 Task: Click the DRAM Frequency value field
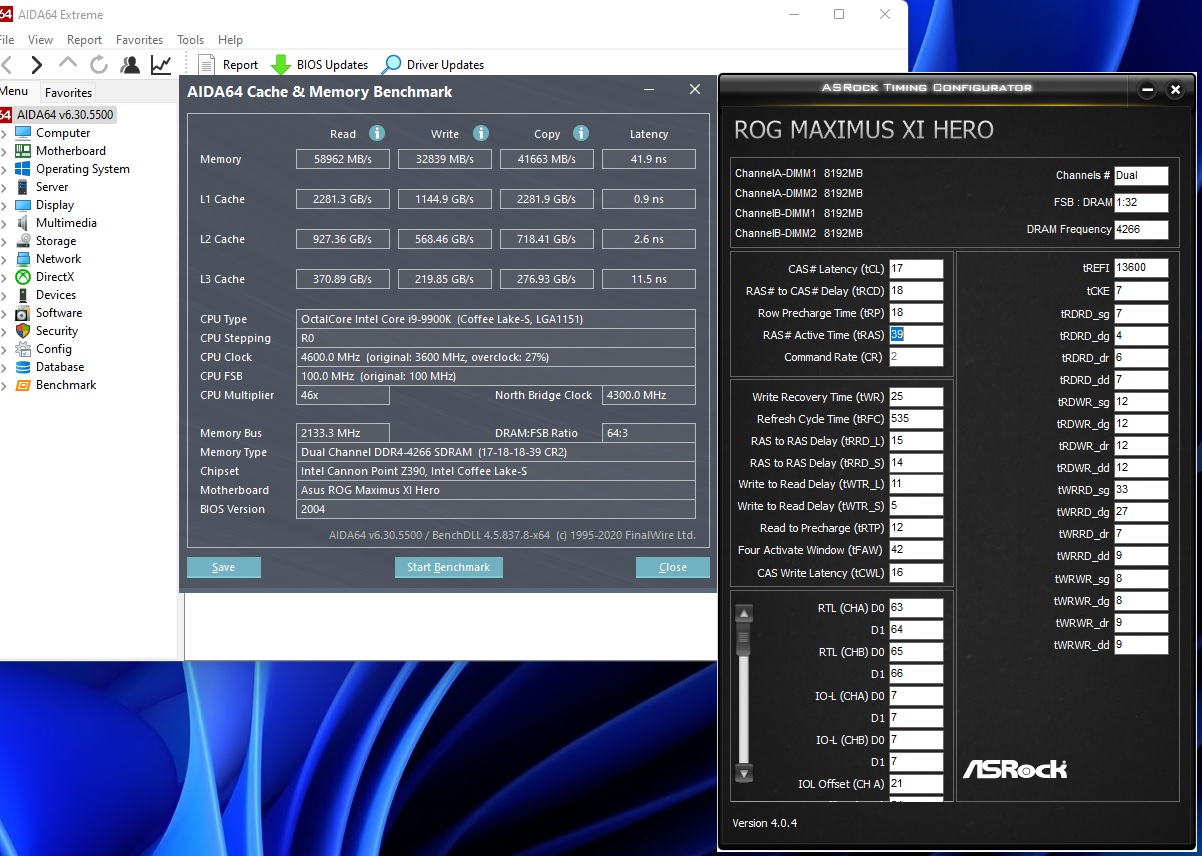click(x=1141, y=229)
